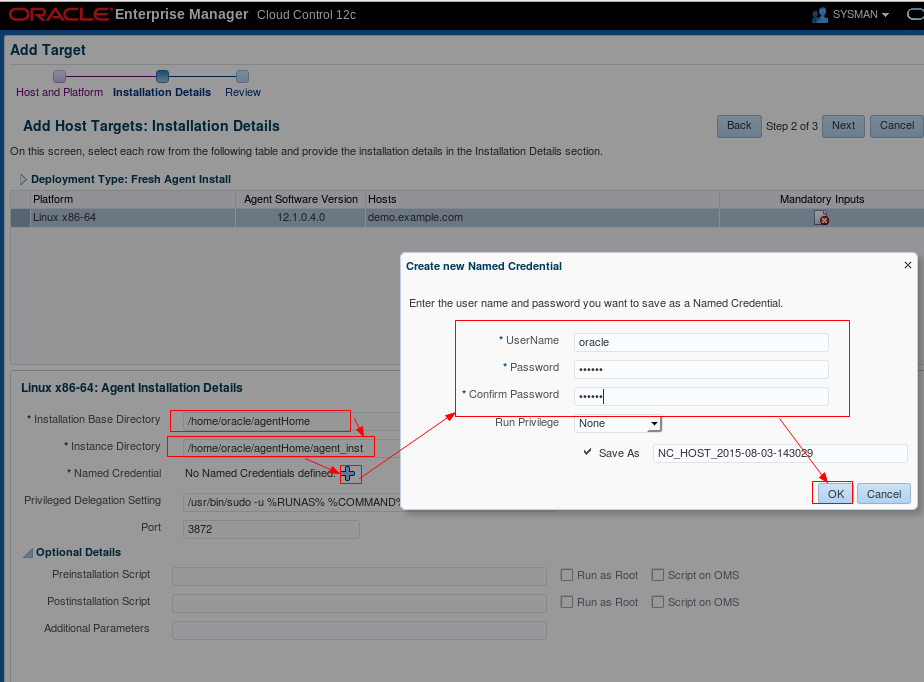Viewport: 924px width, 682px height.
Task: Check Run as Root for Preinstallation Script
Action: pos(567,575)
